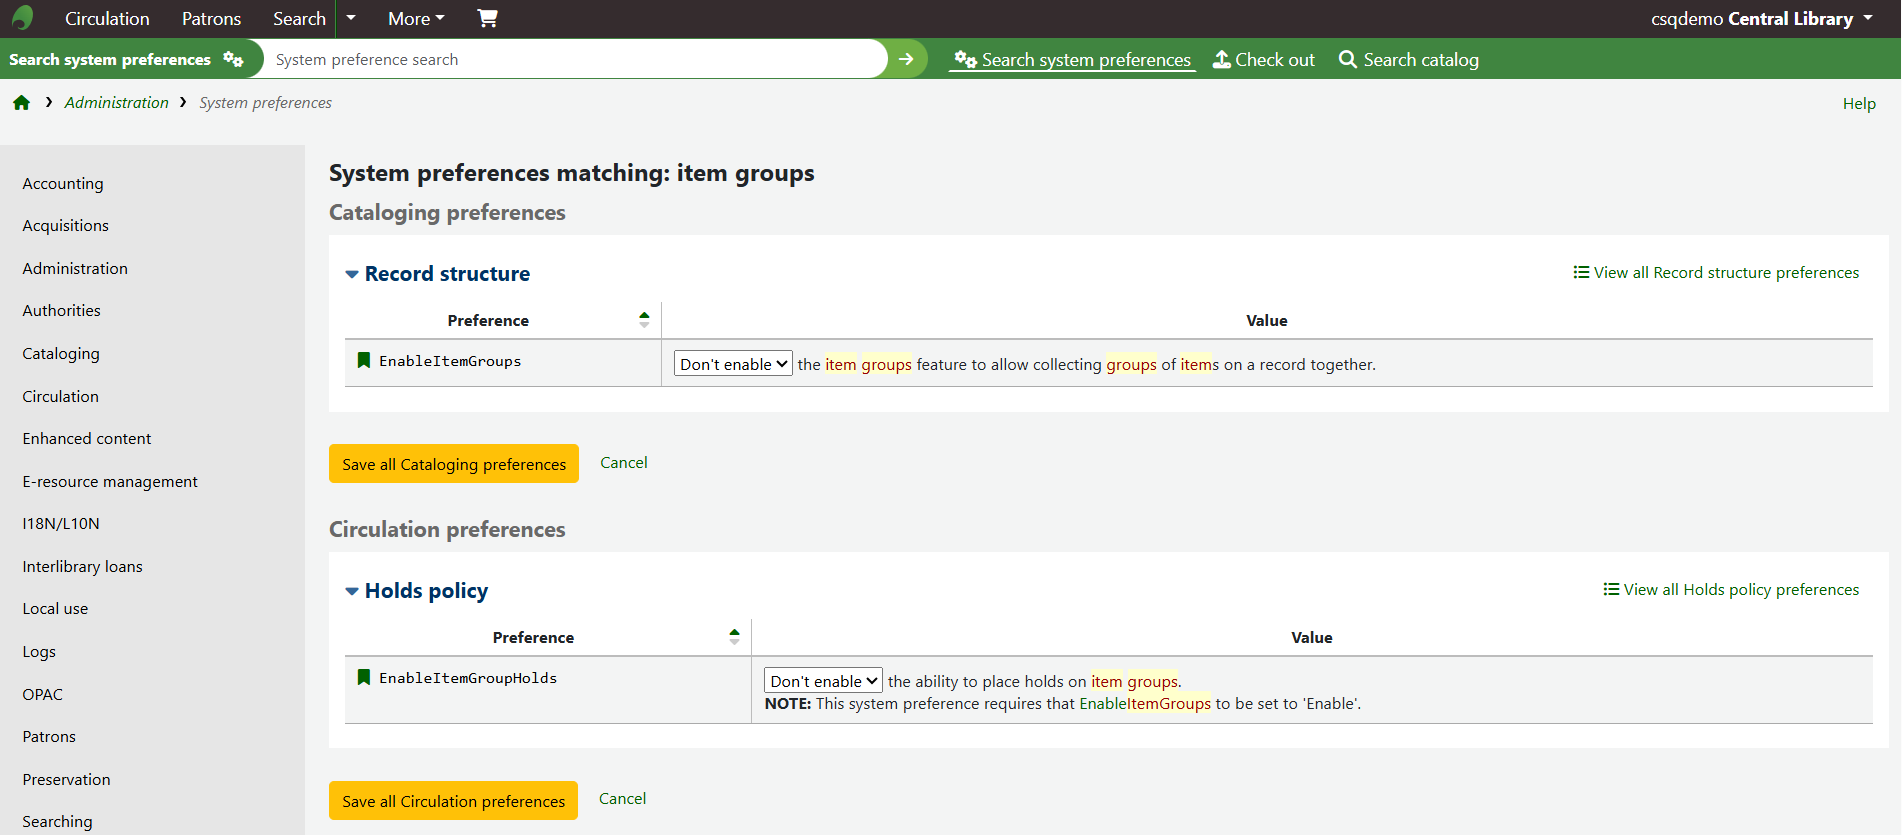Click the bookmark icon beside EnableItemGroups
This screenshot has width=1902, height=835.
[364, 360]
